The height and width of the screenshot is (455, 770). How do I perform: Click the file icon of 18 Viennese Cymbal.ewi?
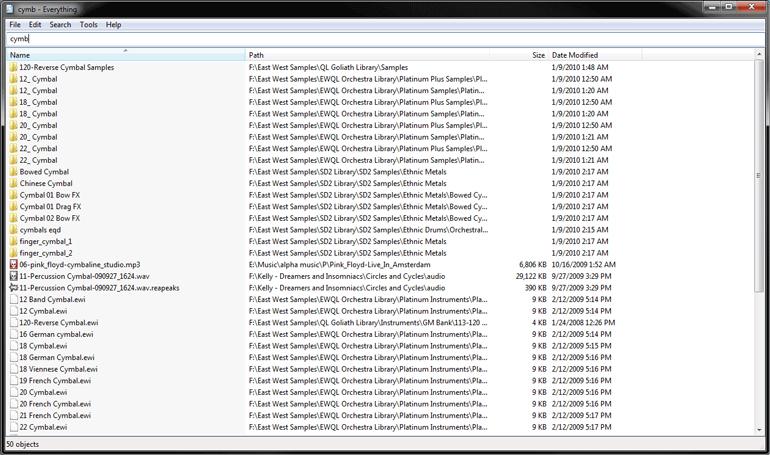pos(14,369)
